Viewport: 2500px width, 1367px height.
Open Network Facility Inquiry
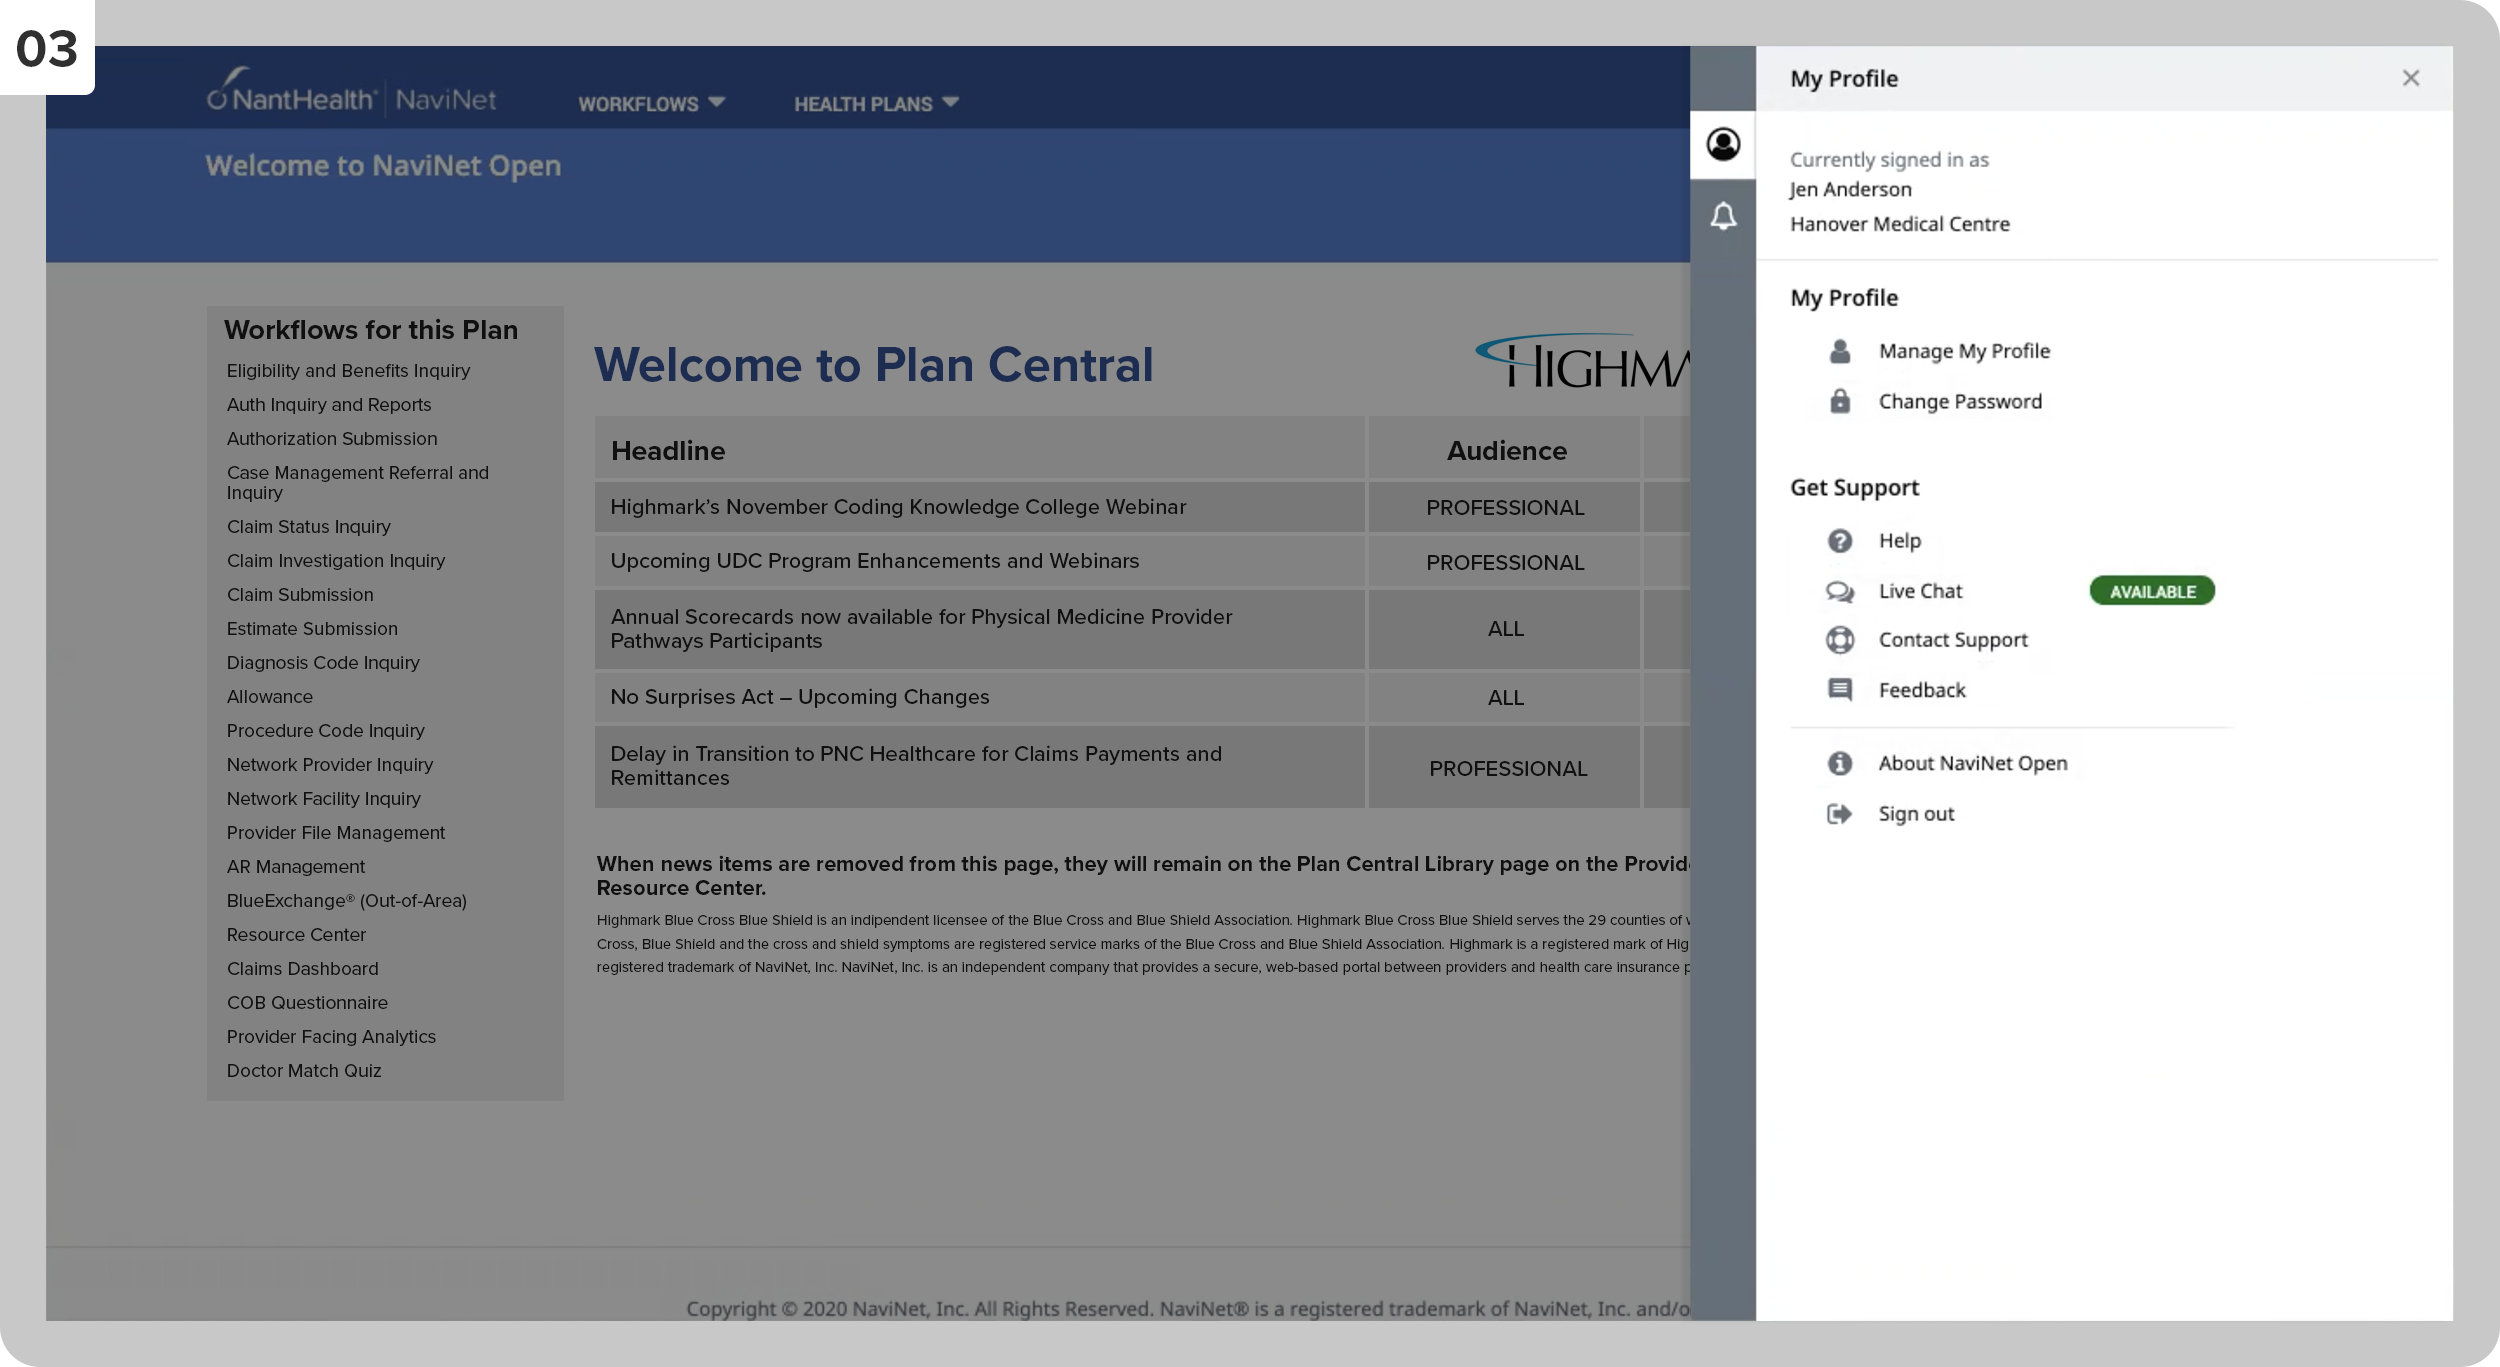tap(323, 799)
